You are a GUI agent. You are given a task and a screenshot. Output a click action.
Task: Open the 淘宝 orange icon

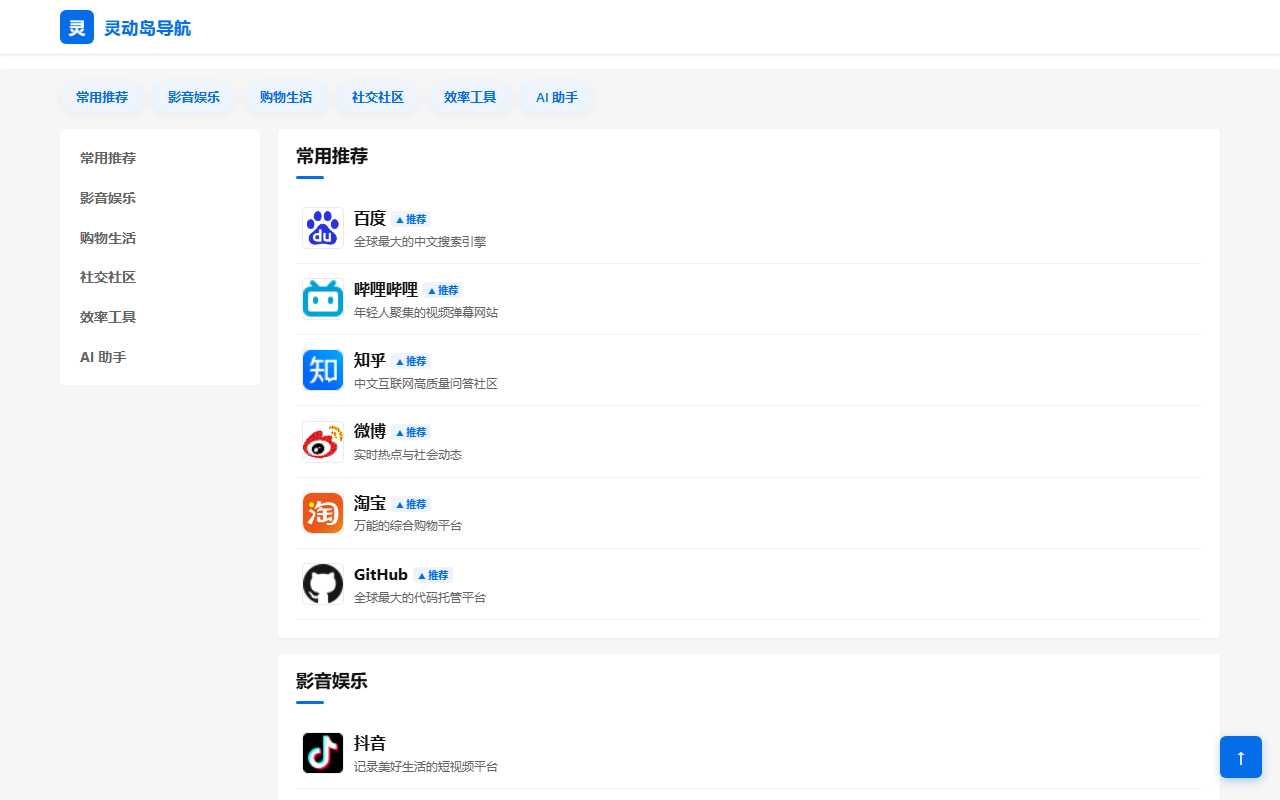(323, 513)
